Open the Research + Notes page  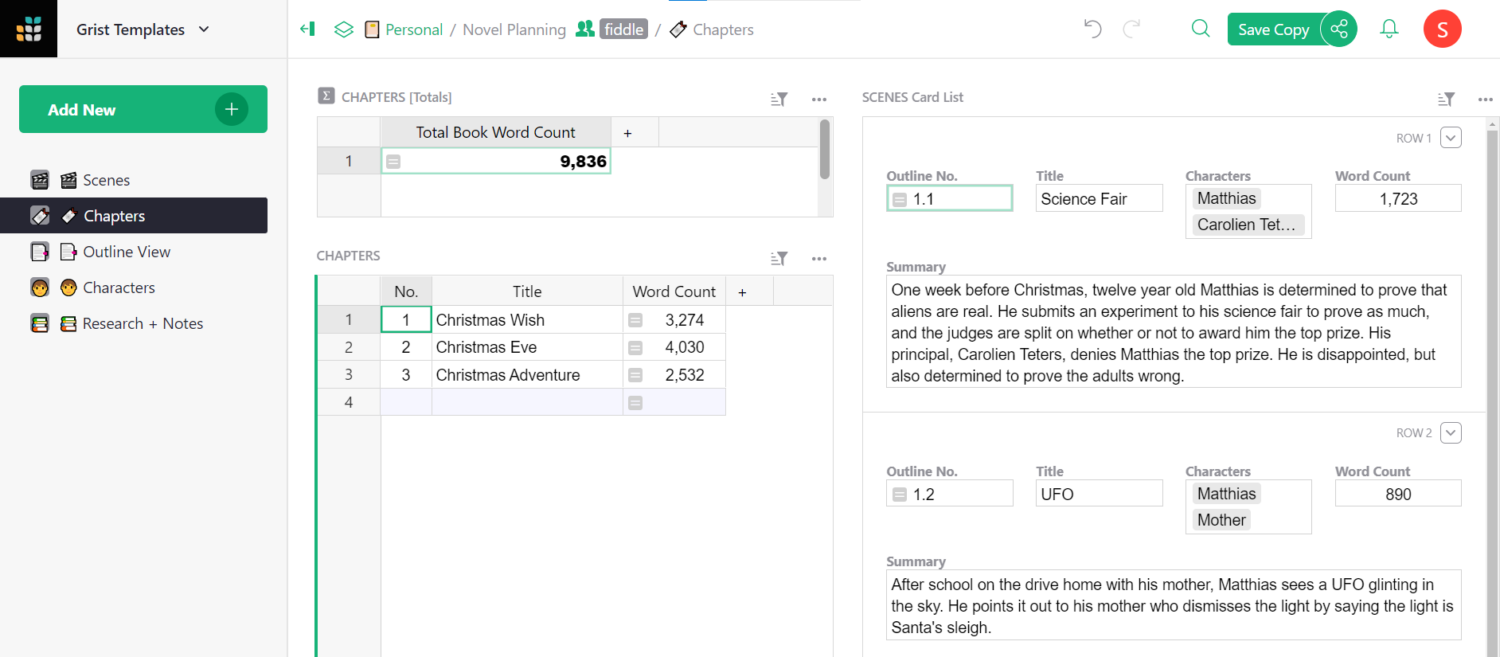tap(143, 324)
